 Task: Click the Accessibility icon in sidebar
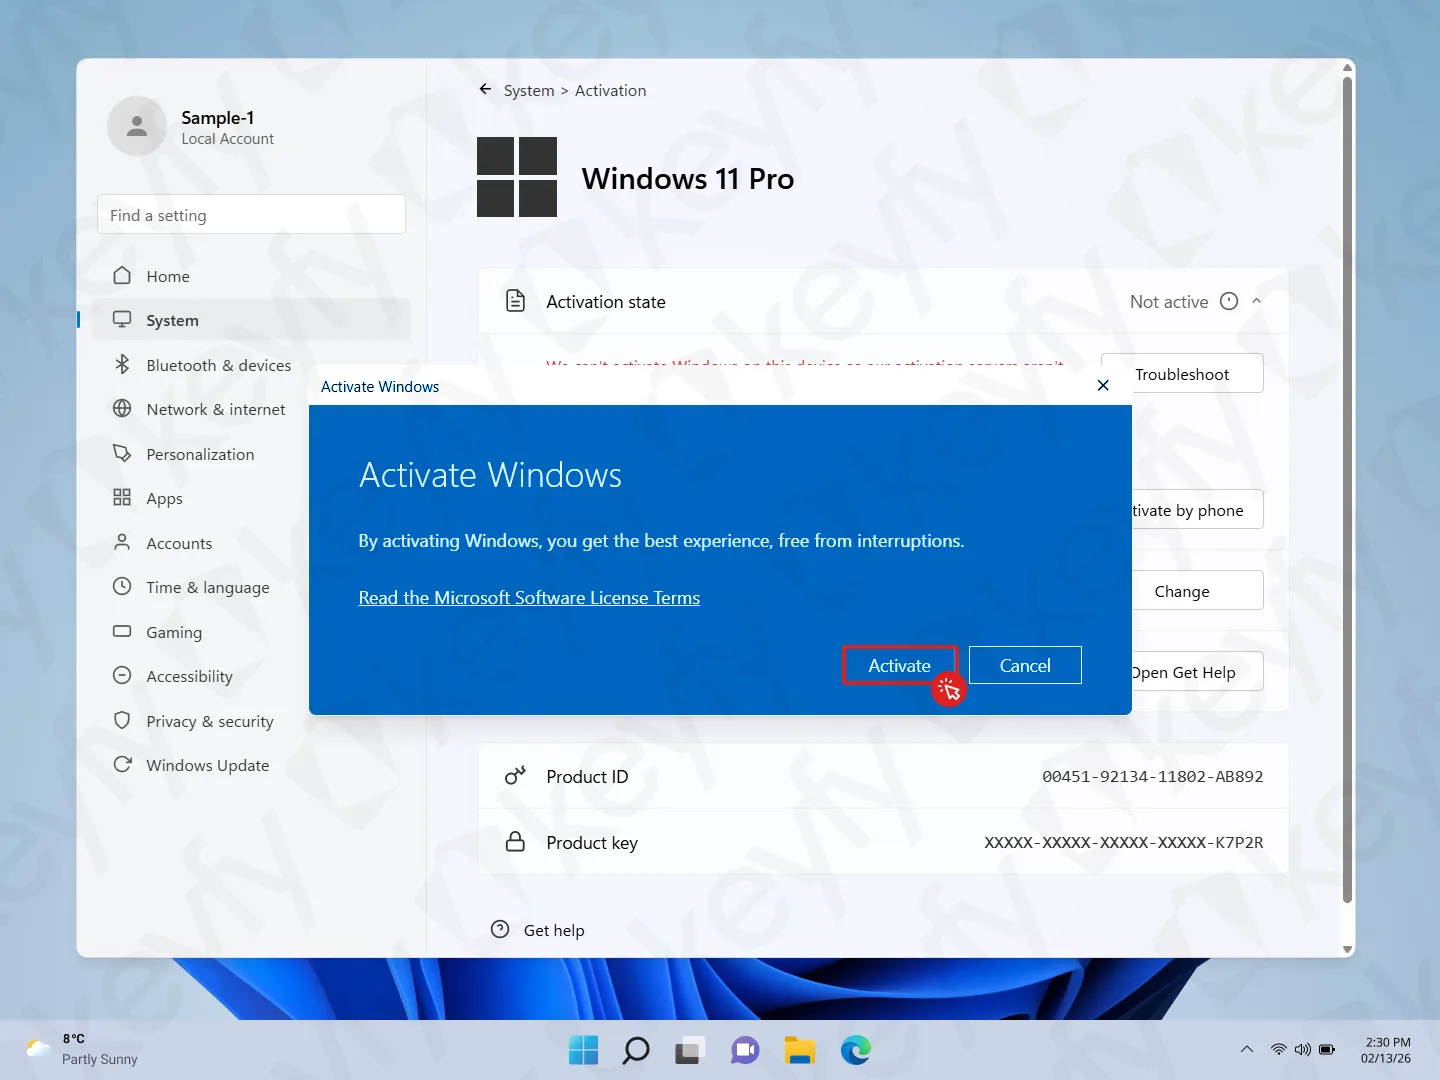coord(122,675)
